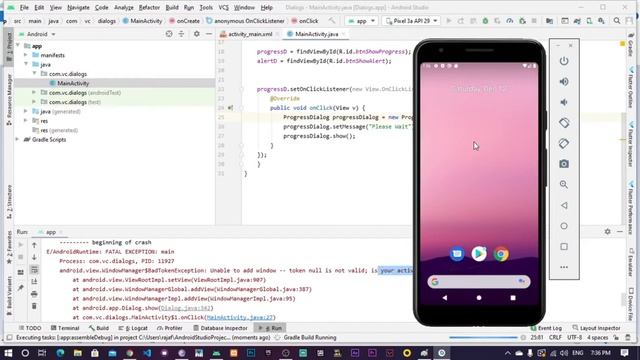Screen dimensions: 640x360
Task: Expand Gradle Scripts node
Action: (x=18, y=140)
